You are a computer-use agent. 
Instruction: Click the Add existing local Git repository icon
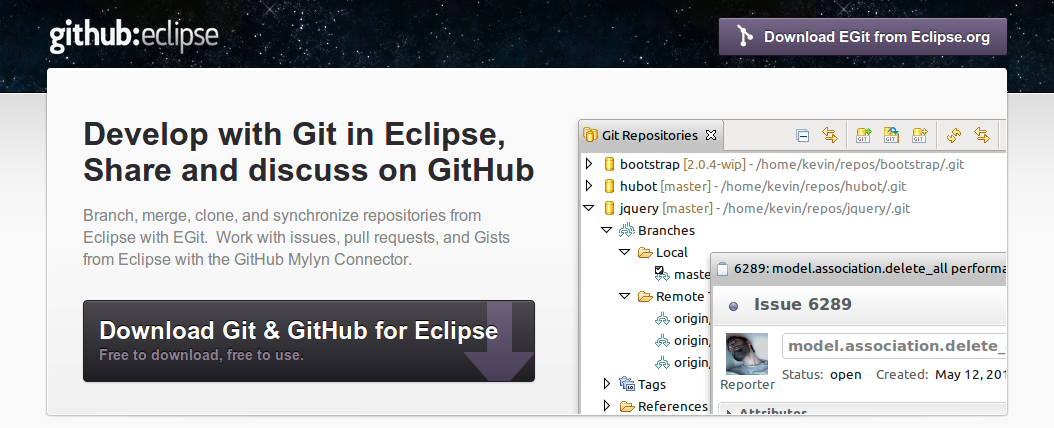coord(864,135)
